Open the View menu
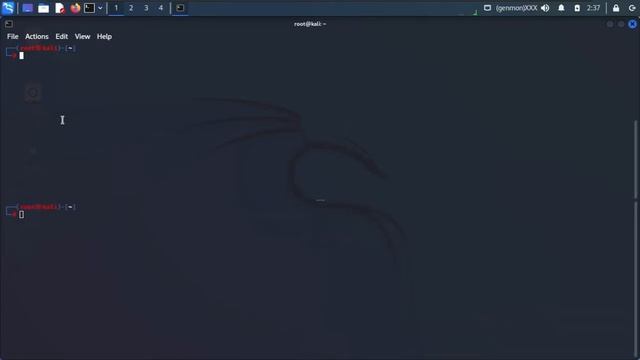 pyautogui.click(x=82, y=36)
